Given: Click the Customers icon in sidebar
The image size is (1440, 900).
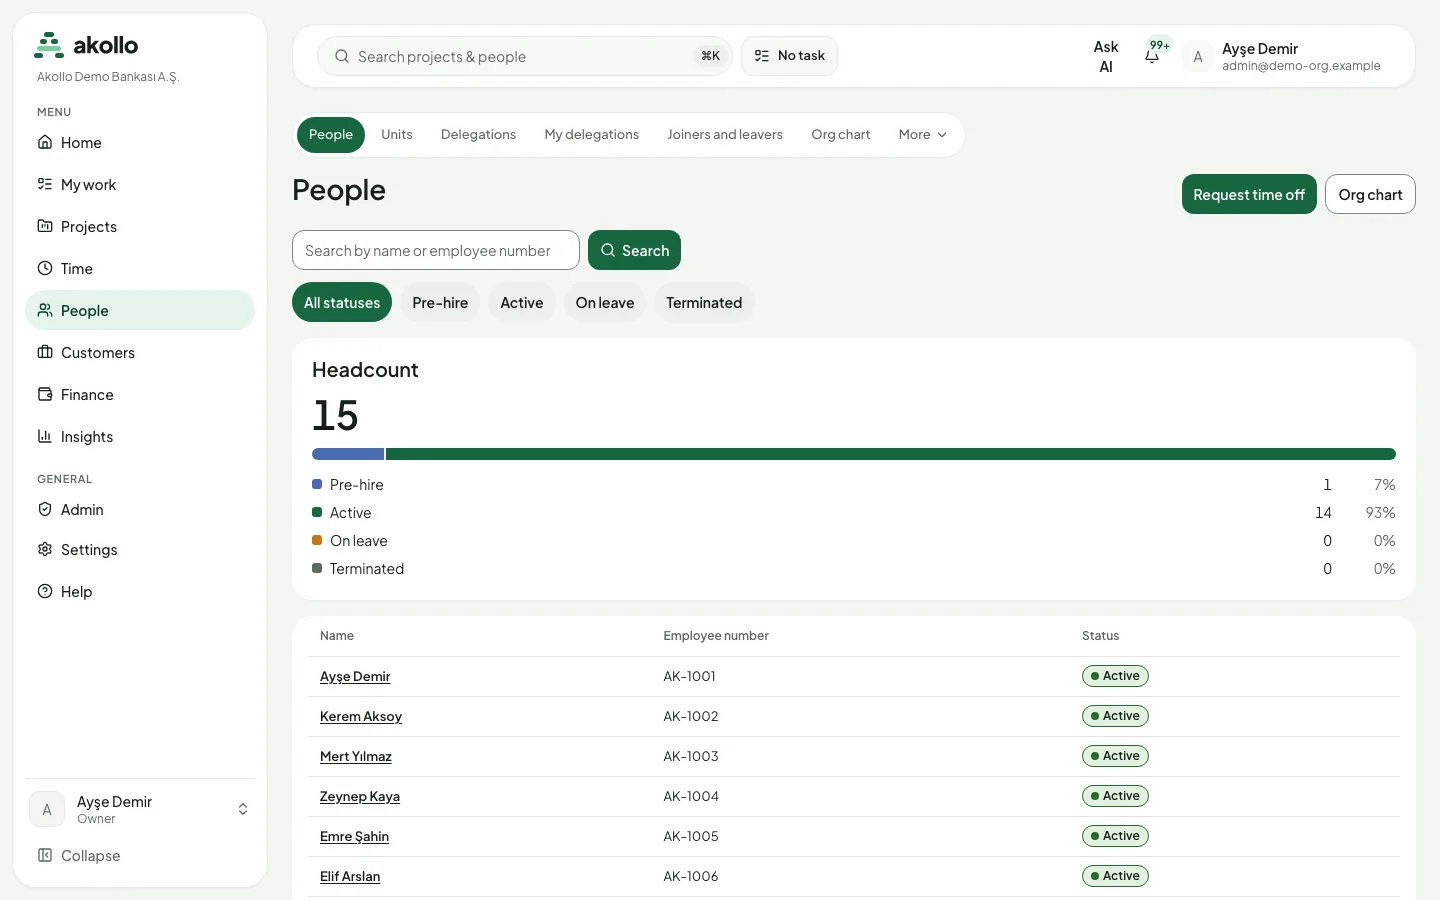Looking at the screenshot, I should [45, 352].
